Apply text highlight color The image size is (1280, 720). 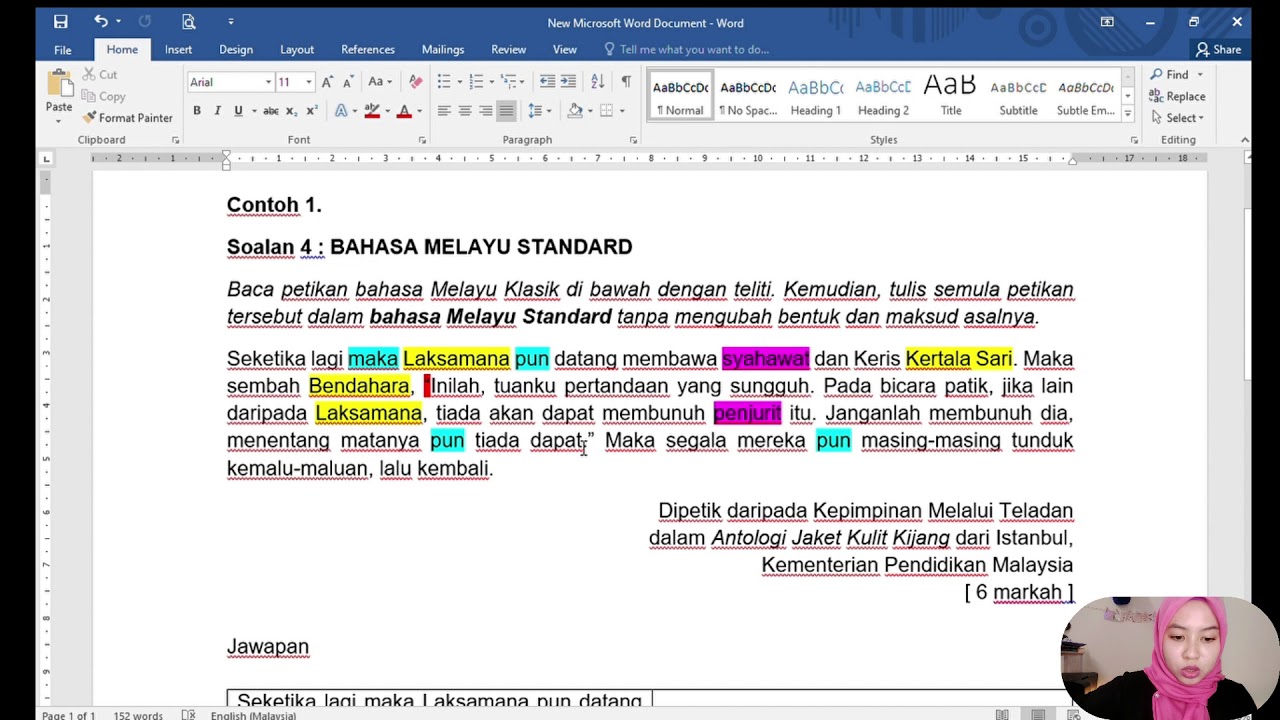tap(372, 111)
